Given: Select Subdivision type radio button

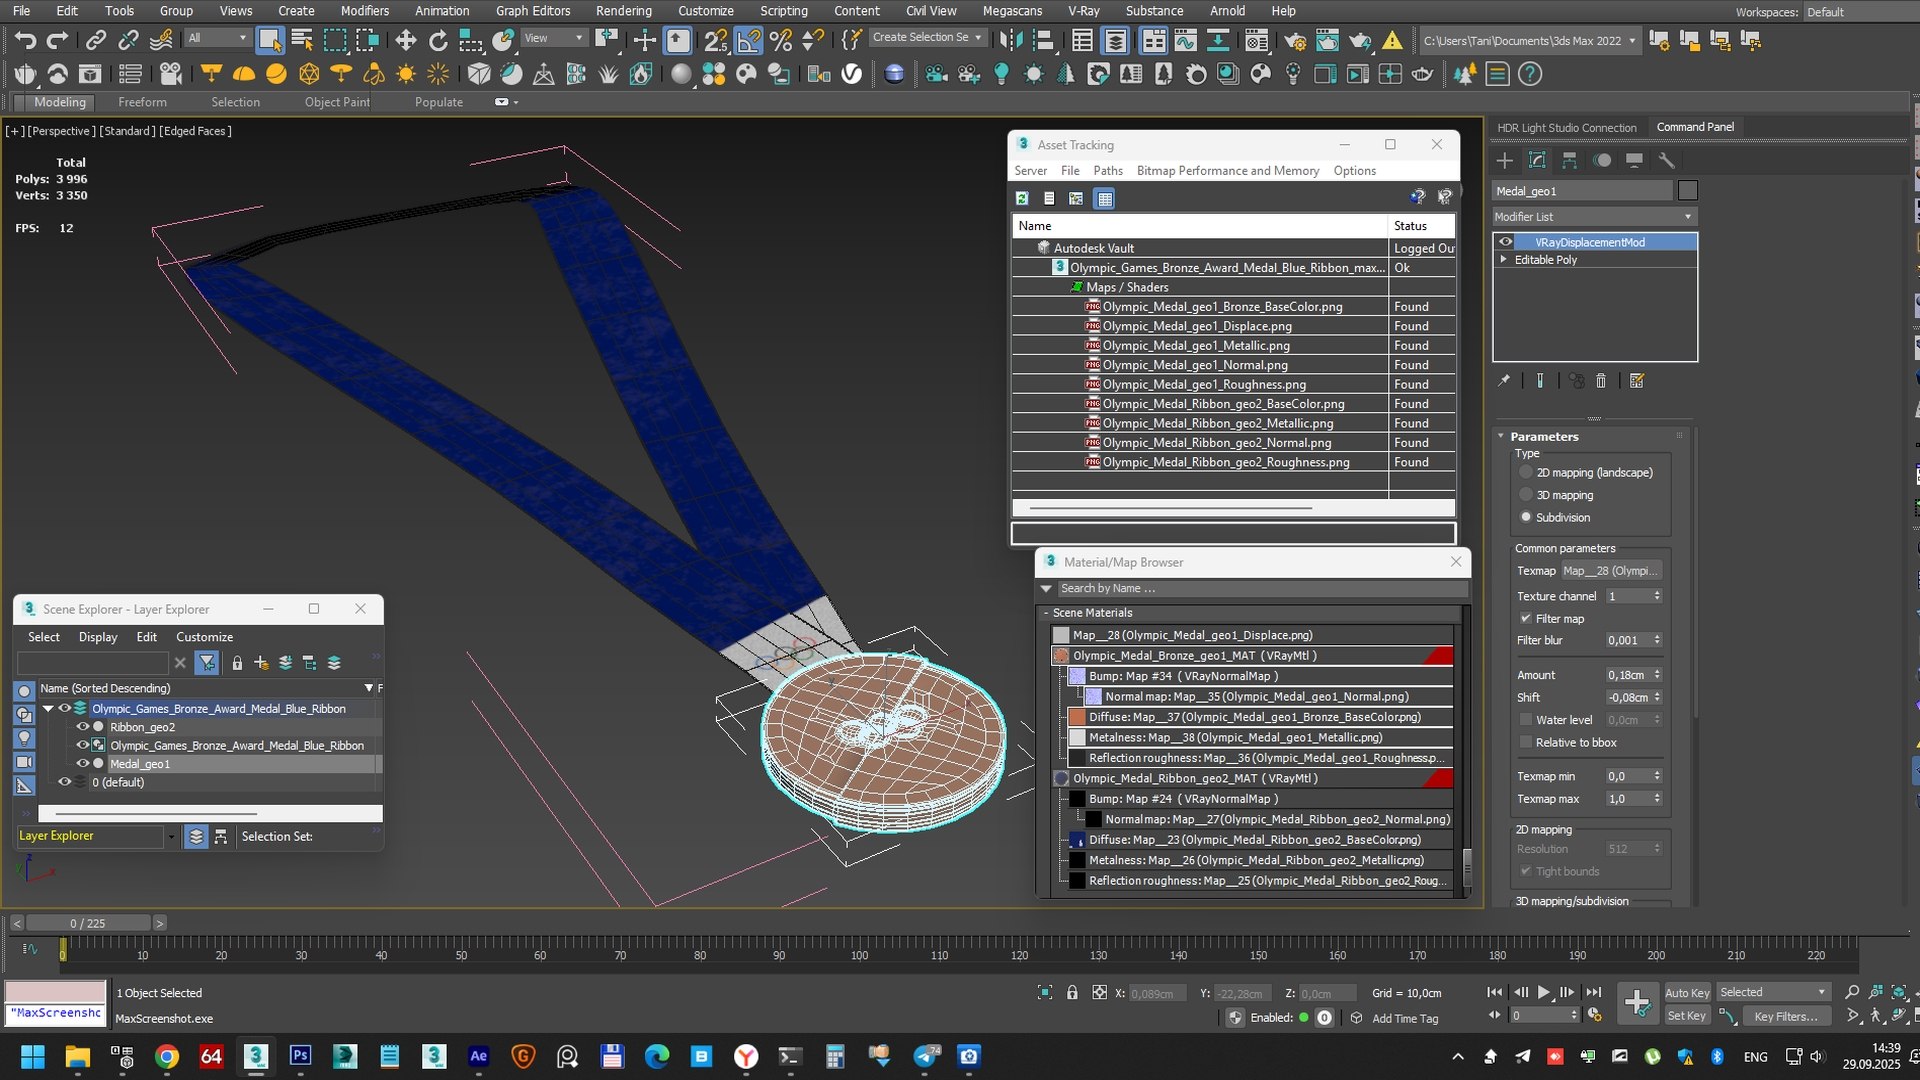Looking at the screenshot, I should point(1526,517).
